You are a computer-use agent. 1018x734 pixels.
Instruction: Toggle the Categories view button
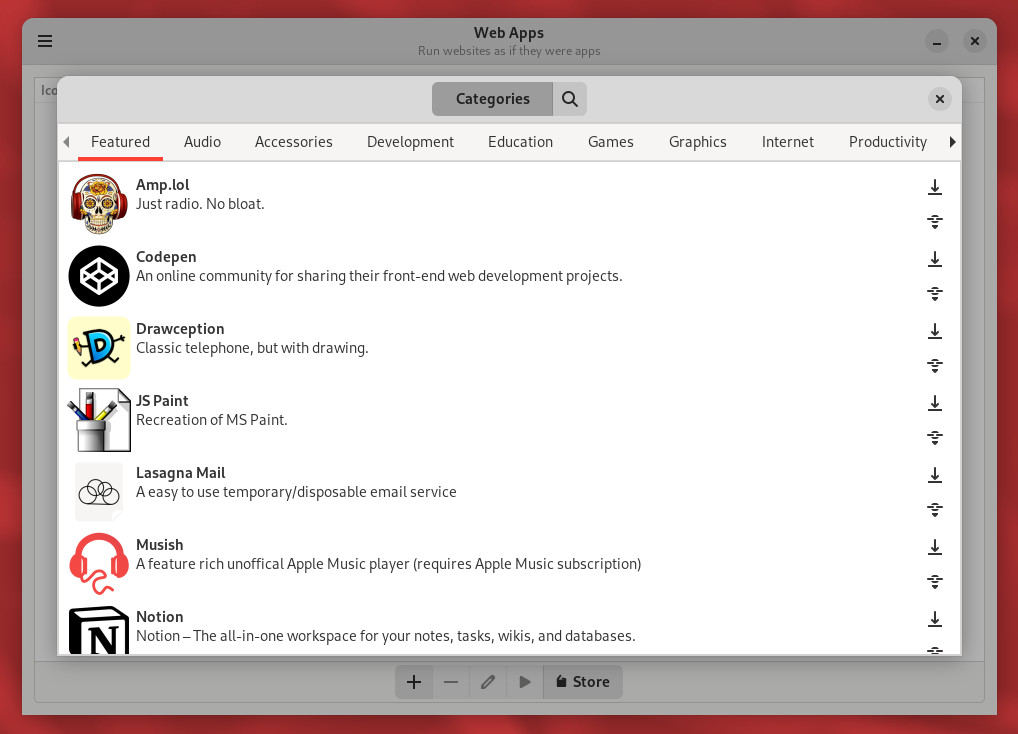pos(492,99)
